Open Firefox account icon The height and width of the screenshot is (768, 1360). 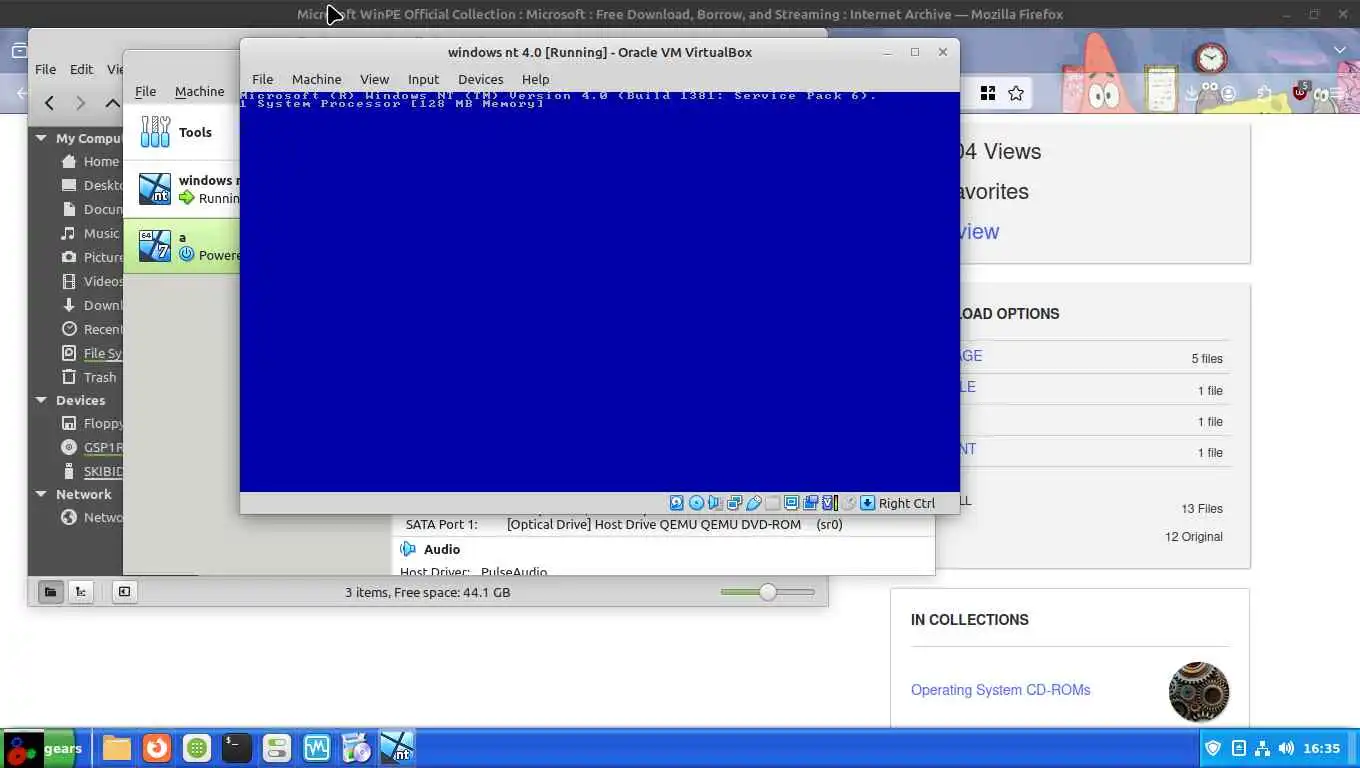(x=1228, y=93)
